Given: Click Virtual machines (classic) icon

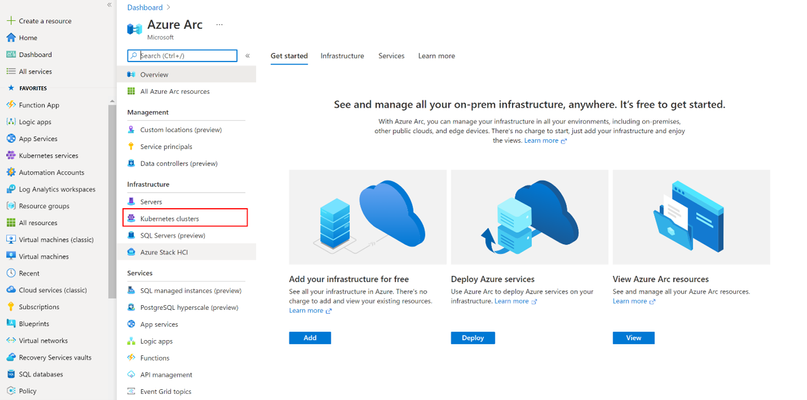Looking at the screenshot, I should (x=10, y=239).
